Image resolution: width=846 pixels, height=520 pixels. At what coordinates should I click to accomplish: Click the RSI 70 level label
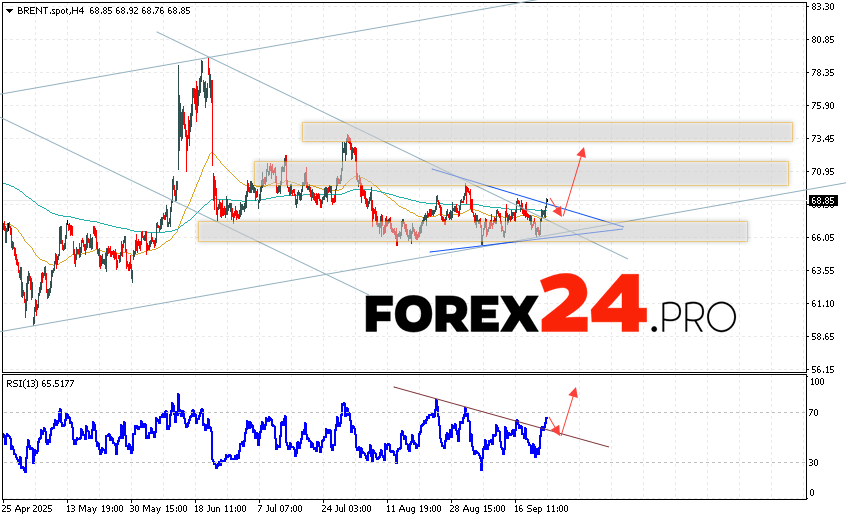tap(817, 412)
